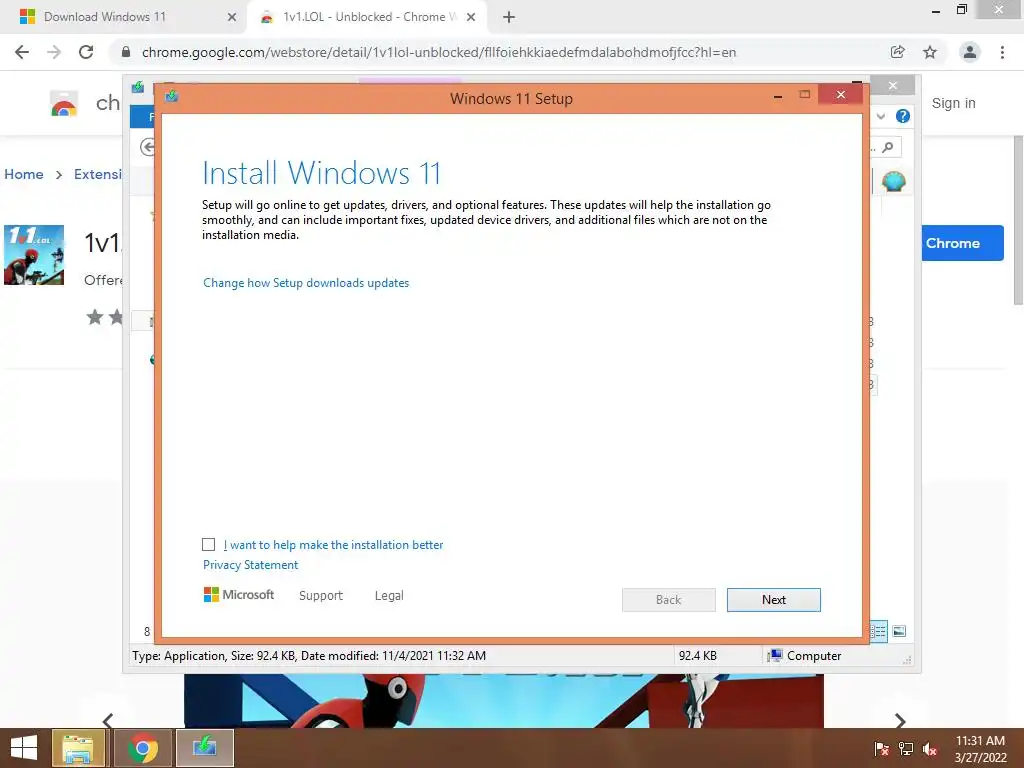1024x768 pixels.
Task: Open File Explorer help icon
Action: pyautogui.click(x=903, y=116)
